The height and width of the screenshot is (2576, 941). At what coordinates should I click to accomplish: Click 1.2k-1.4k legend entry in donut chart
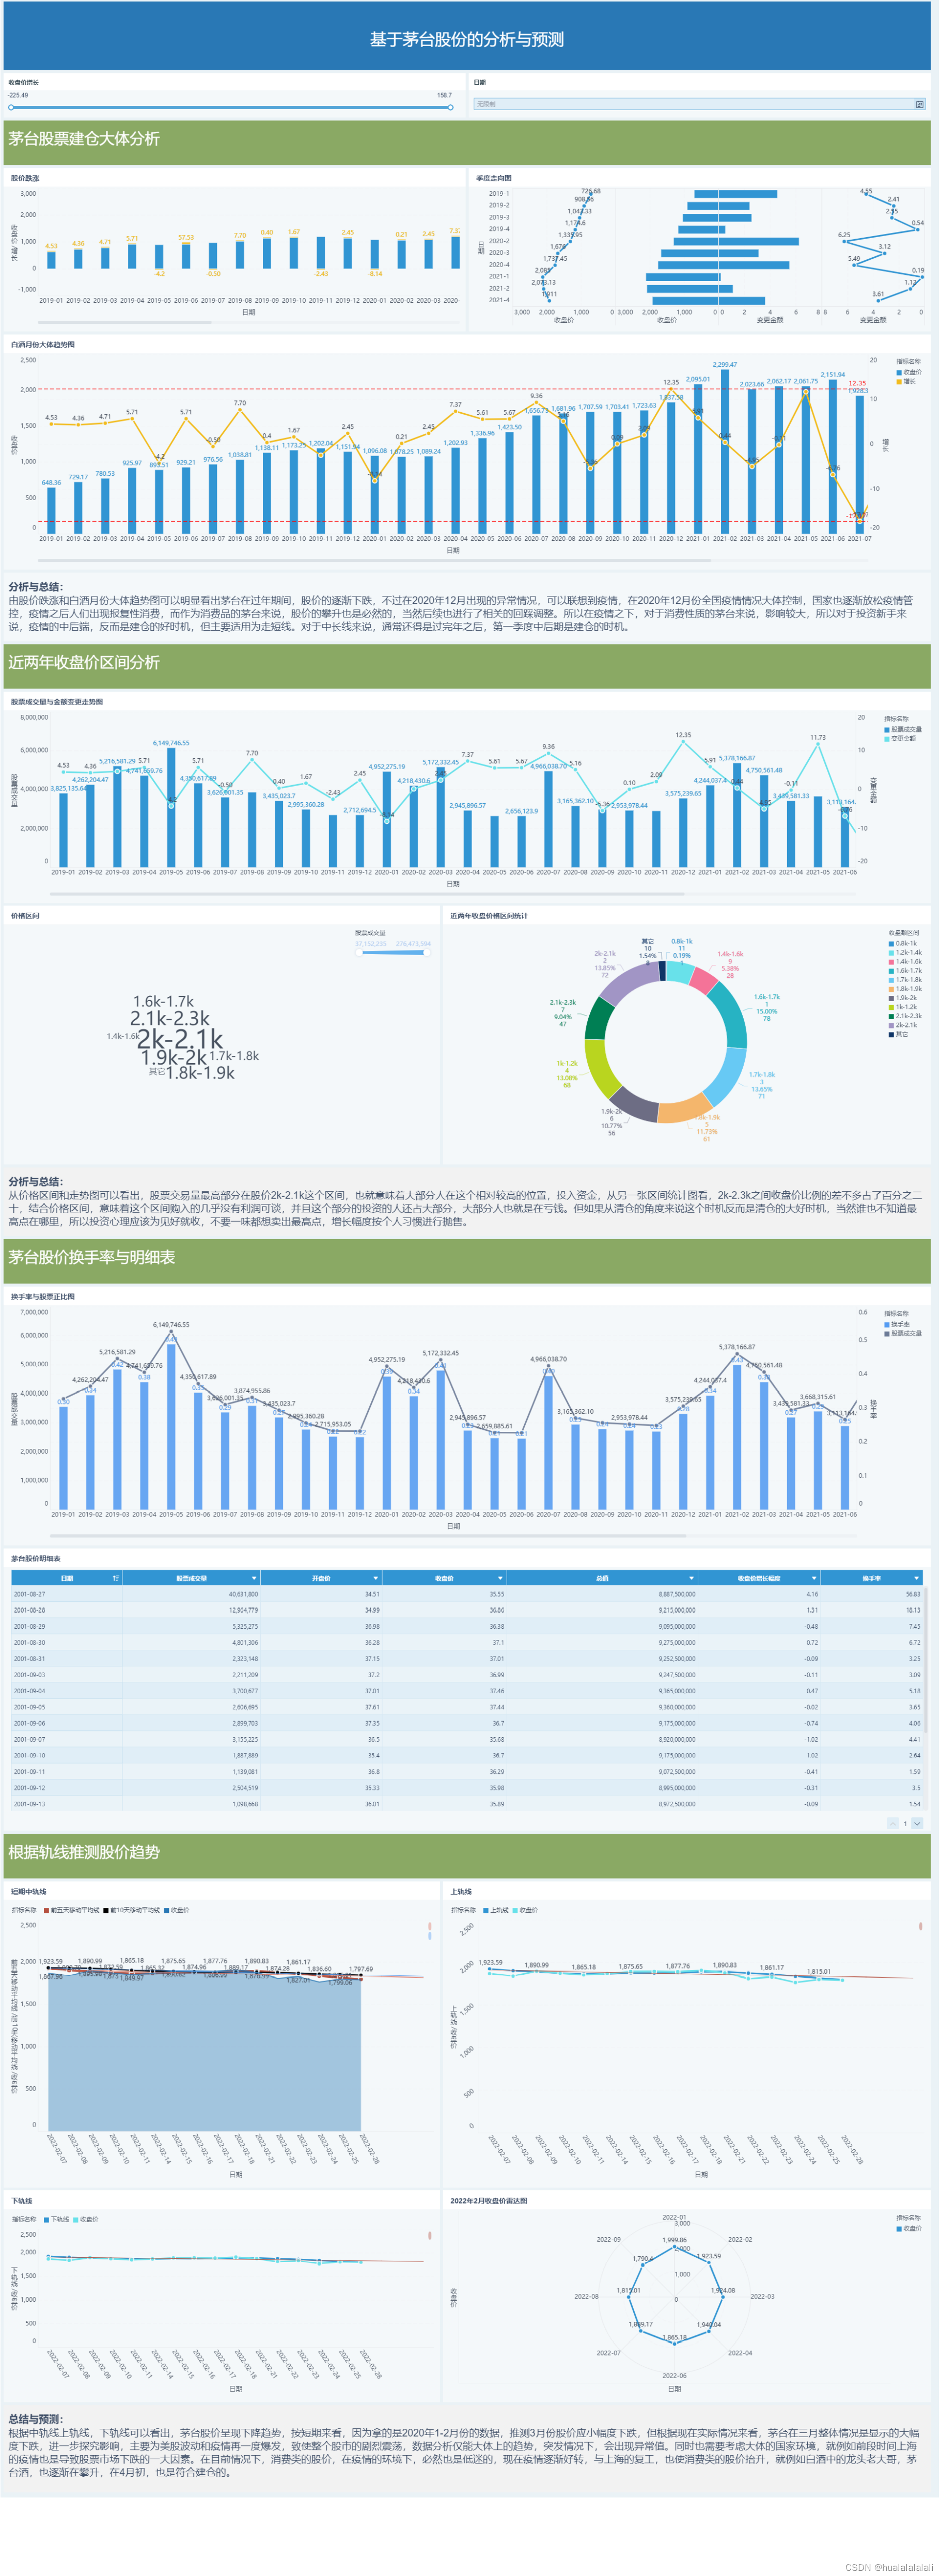pos(905,952)
